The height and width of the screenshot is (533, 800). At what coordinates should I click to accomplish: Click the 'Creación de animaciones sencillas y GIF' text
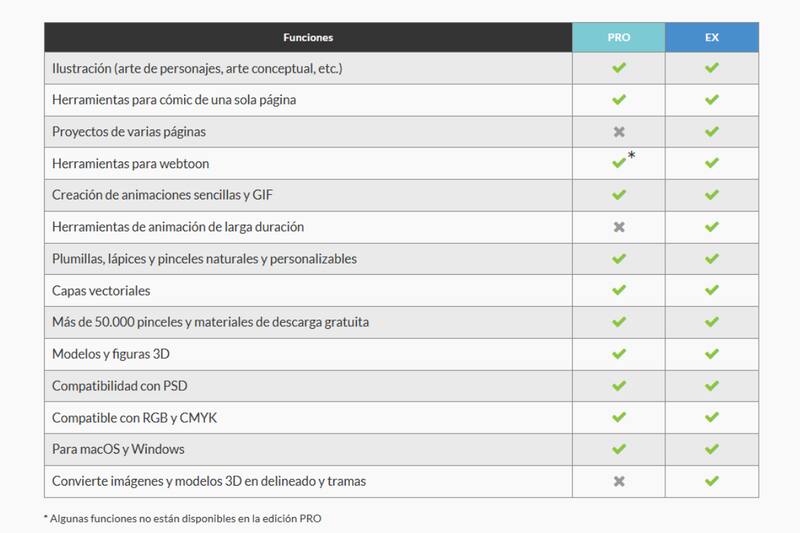[x=162, y=195]
